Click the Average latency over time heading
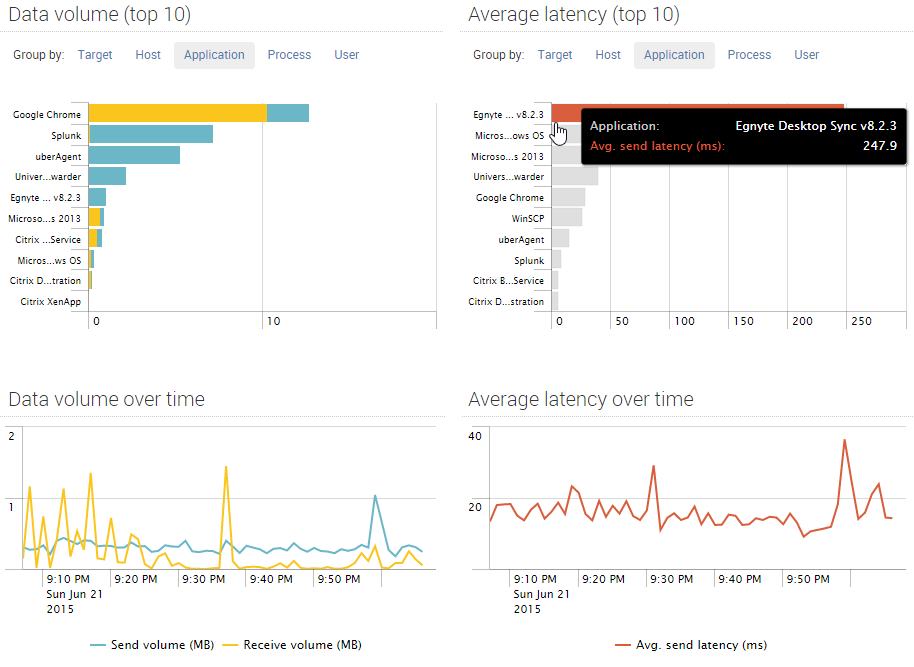914x667 pixels. click(581, 399)
